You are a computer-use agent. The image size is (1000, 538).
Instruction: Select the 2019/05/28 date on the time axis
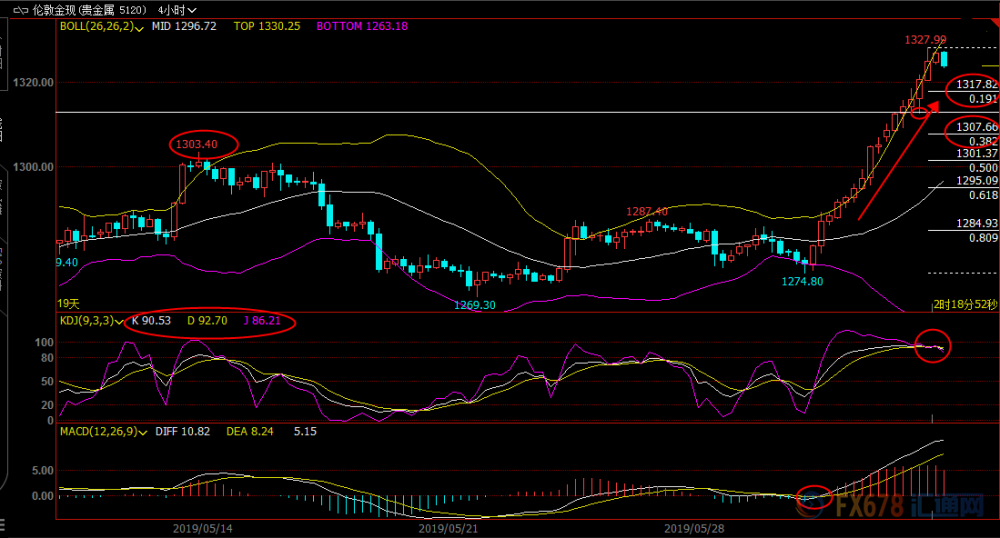tap(694, 528)
